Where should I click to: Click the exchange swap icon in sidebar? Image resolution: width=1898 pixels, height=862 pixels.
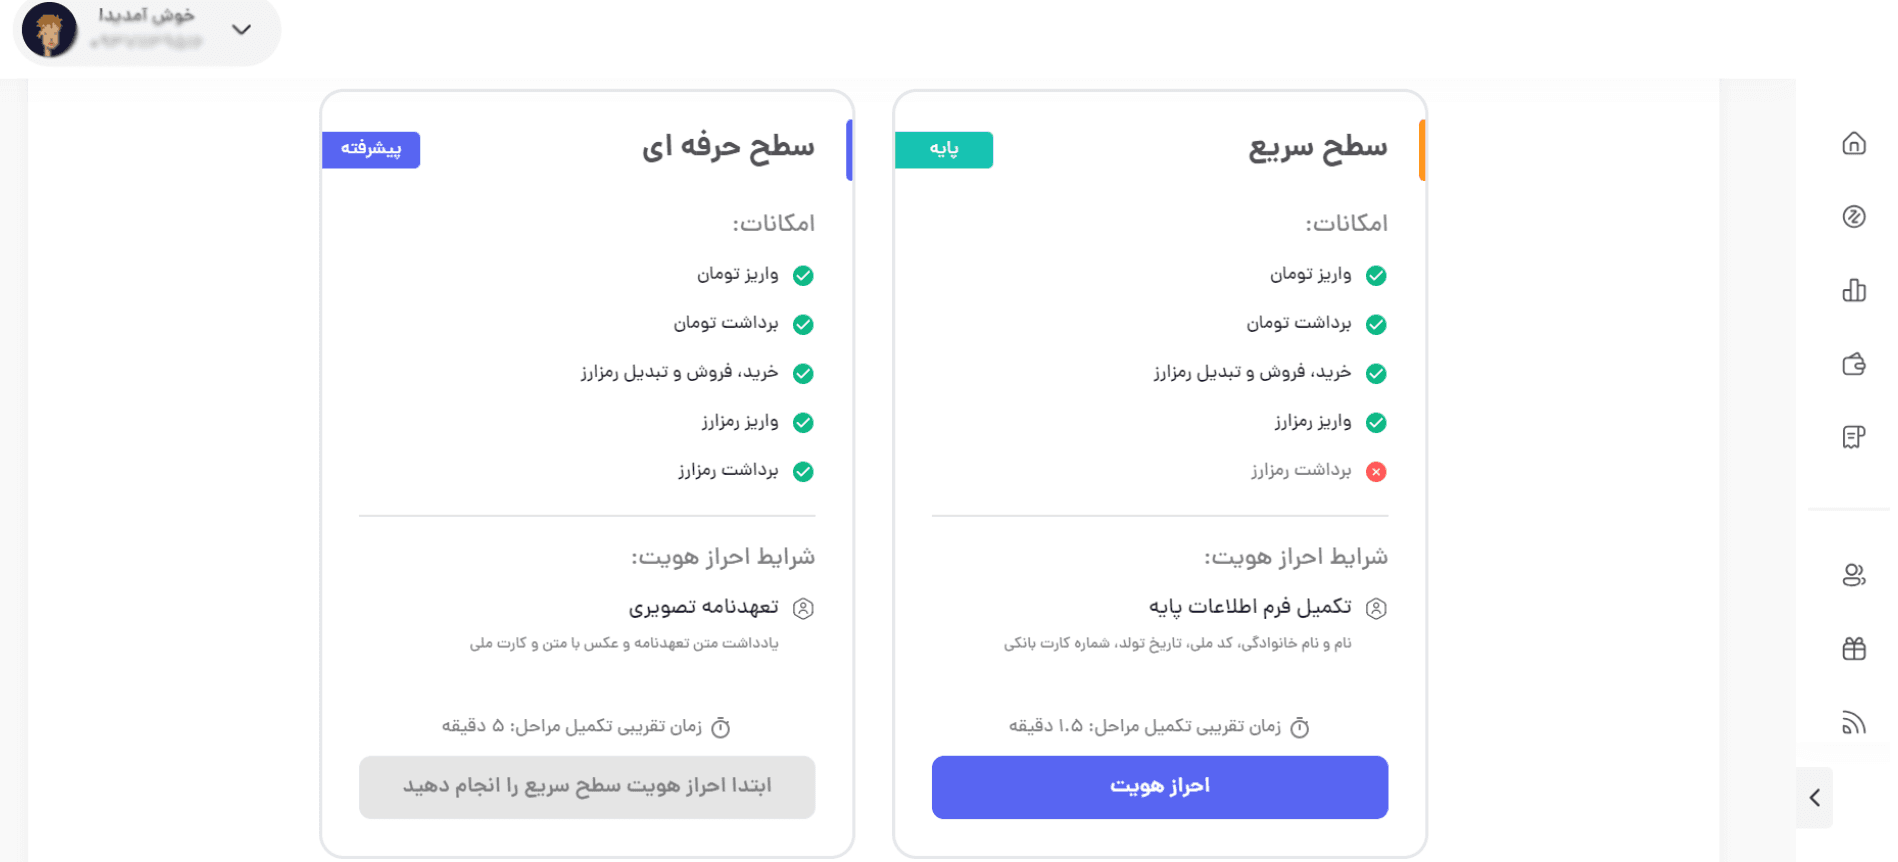[x=1853, y=217]
